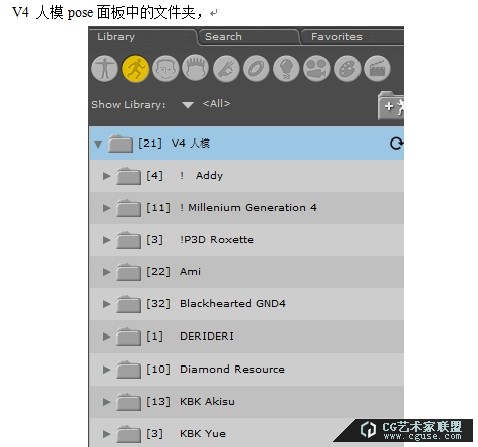Select the <All> library value
Screen dimensions: 478x447
(216, 104)
